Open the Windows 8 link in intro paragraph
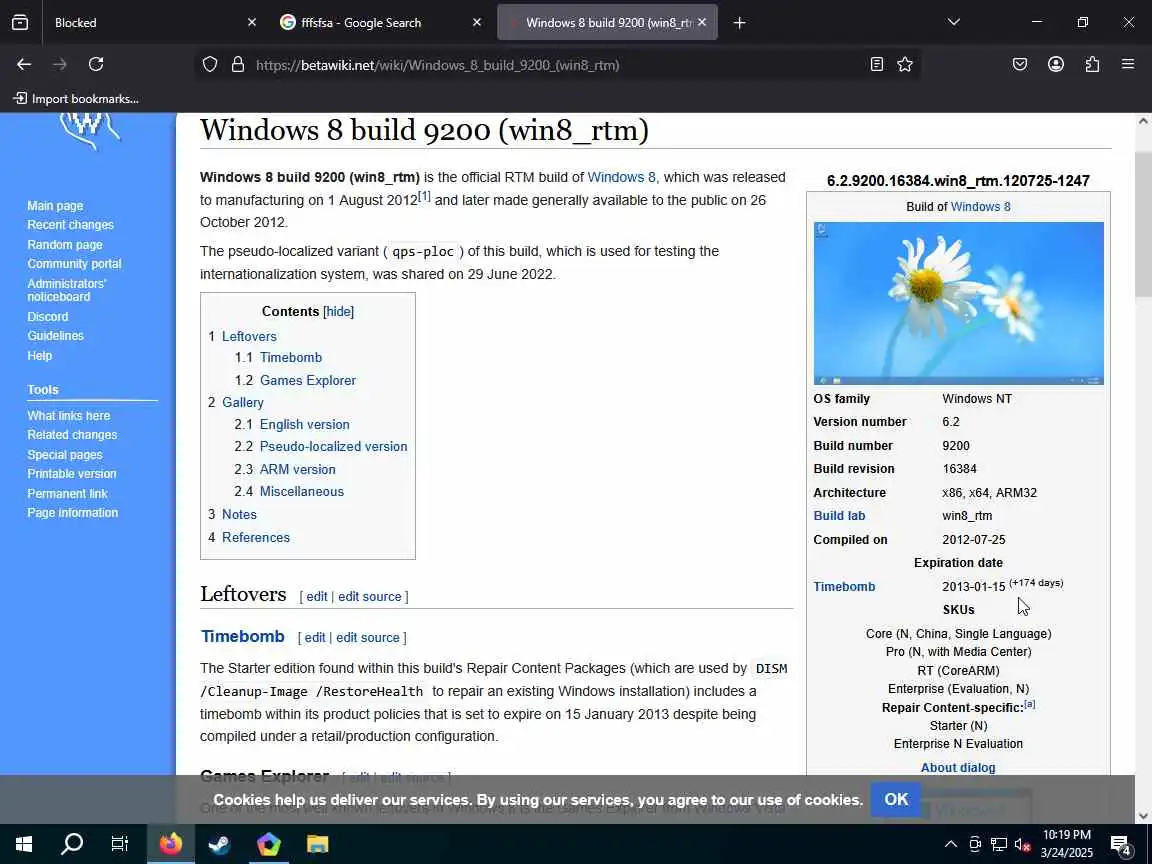 click(x=622, y=177)
